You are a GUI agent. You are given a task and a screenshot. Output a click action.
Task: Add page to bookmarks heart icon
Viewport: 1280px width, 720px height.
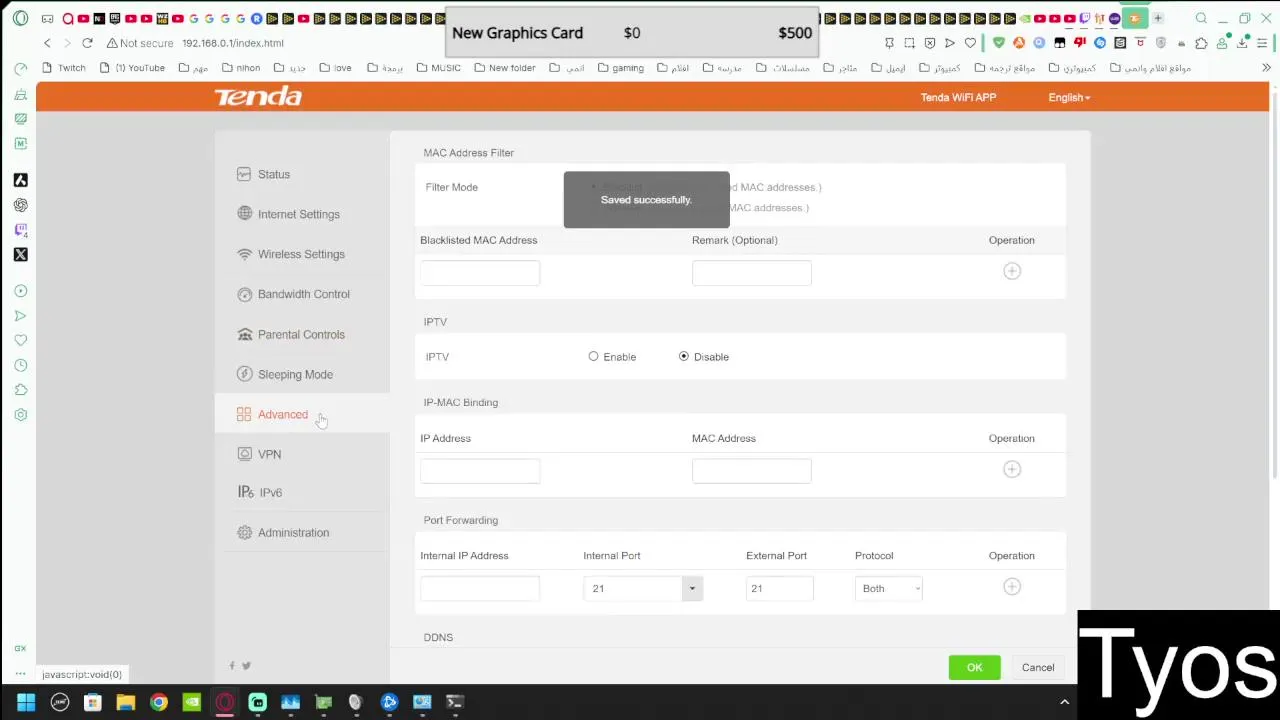click(x=970, y=43)
